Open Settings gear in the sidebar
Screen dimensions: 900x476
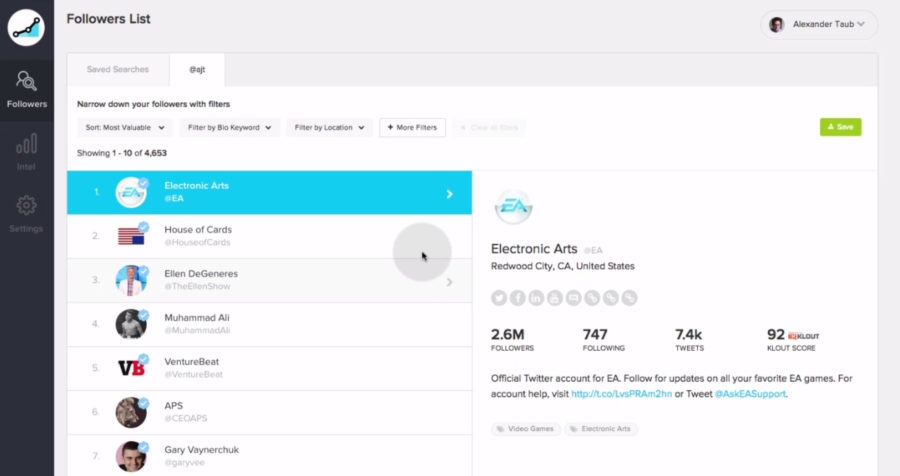(26, 214)
